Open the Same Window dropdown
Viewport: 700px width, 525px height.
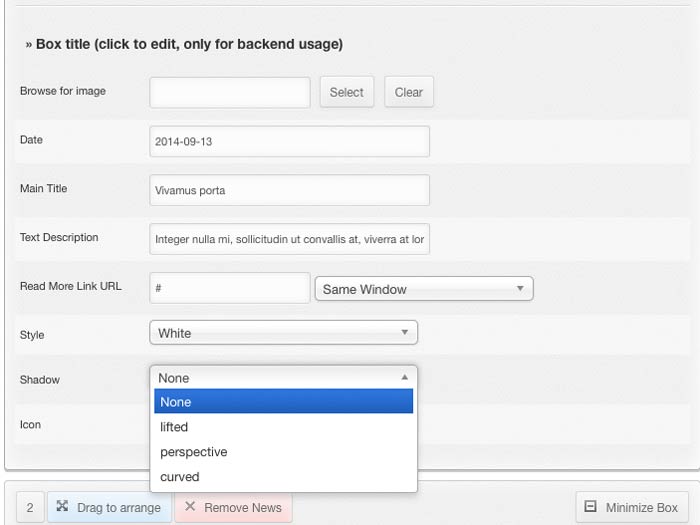click(x=423, y=289)
